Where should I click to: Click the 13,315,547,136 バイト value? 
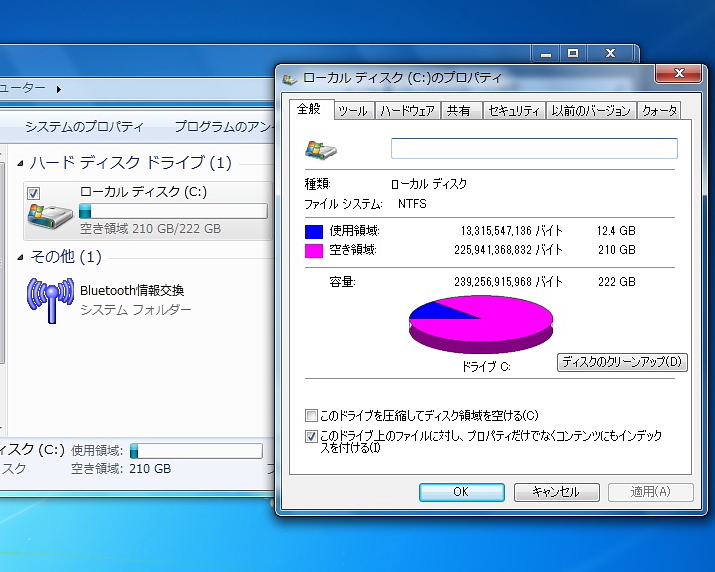[x=512, y=231]
